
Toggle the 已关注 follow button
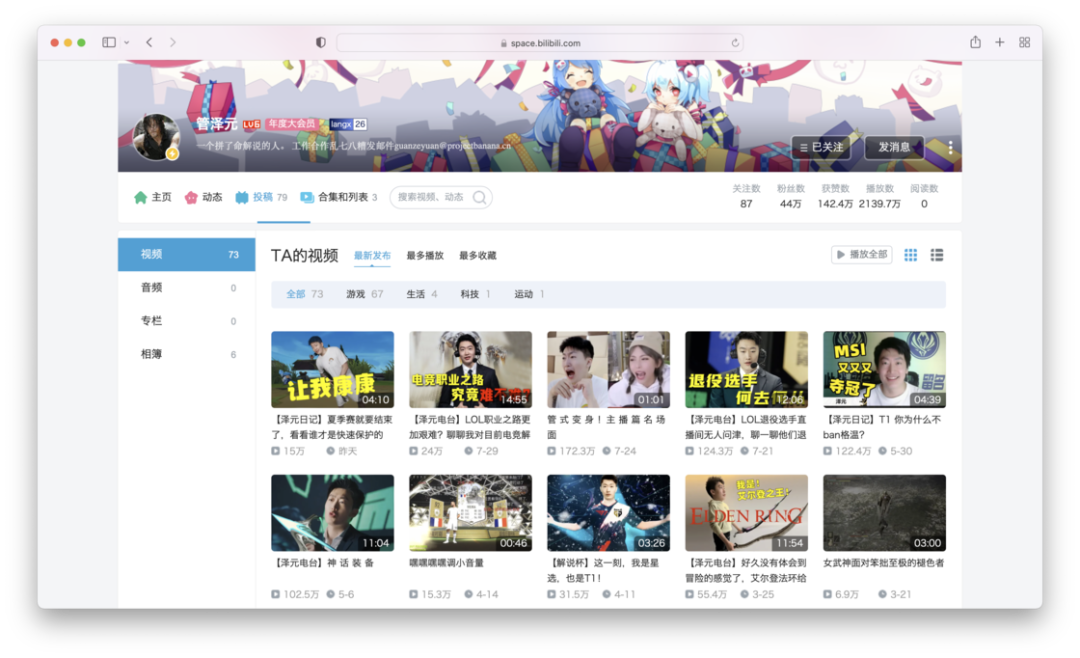pos(821,147)
